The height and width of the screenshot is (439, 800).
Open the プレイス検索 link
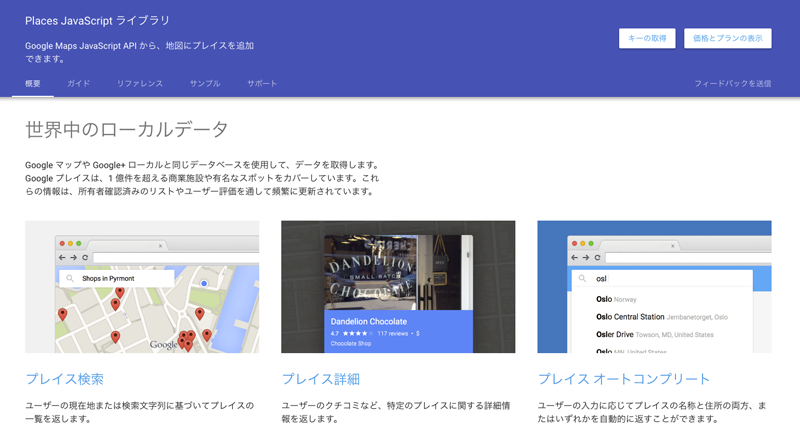[65, 379]
